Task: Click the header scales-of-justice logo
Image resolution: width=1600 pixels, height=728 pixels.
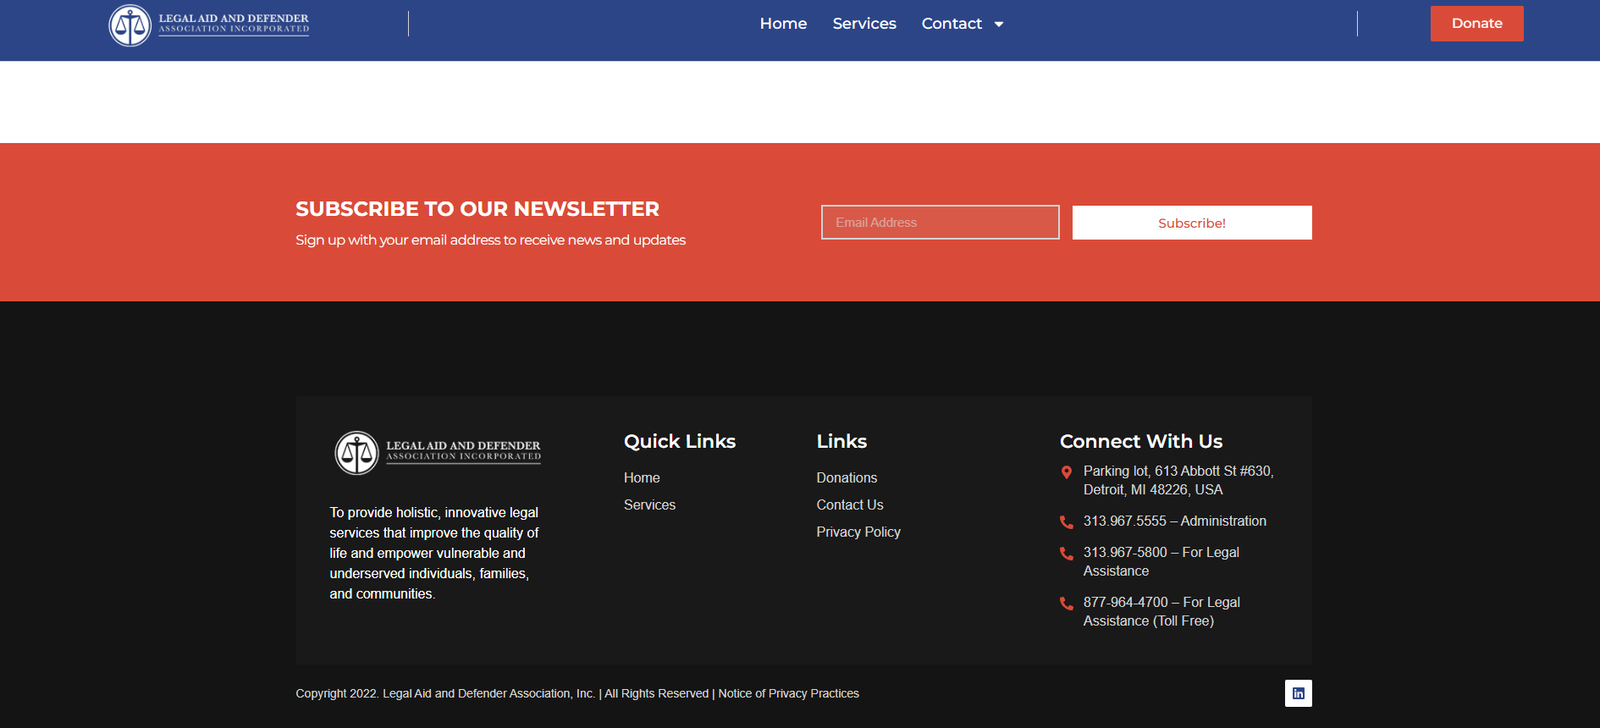Action: (130, 25)
